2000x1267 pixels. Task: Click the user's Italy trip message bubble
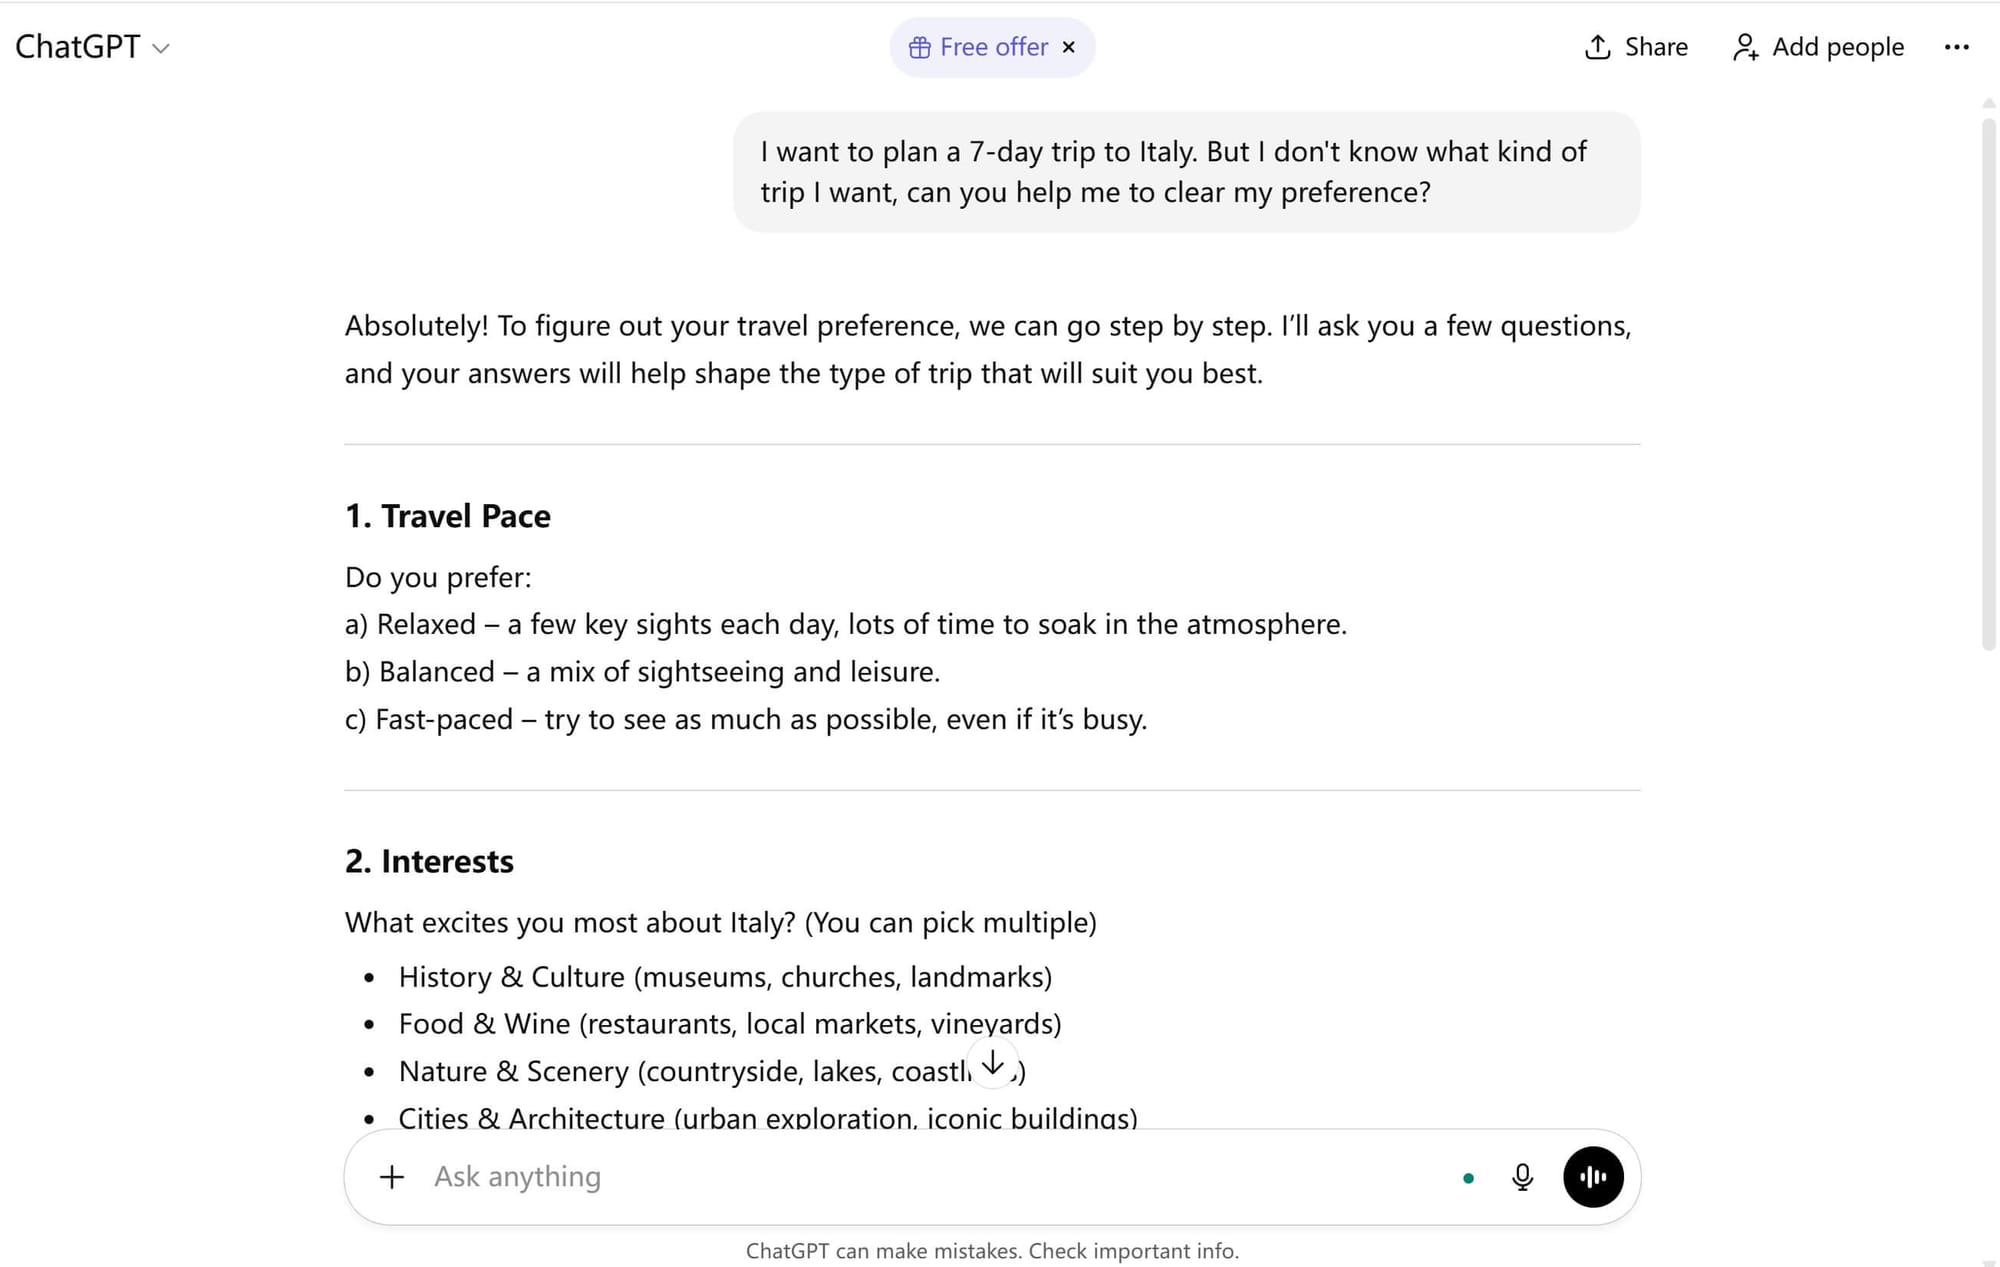[1186, 172]
